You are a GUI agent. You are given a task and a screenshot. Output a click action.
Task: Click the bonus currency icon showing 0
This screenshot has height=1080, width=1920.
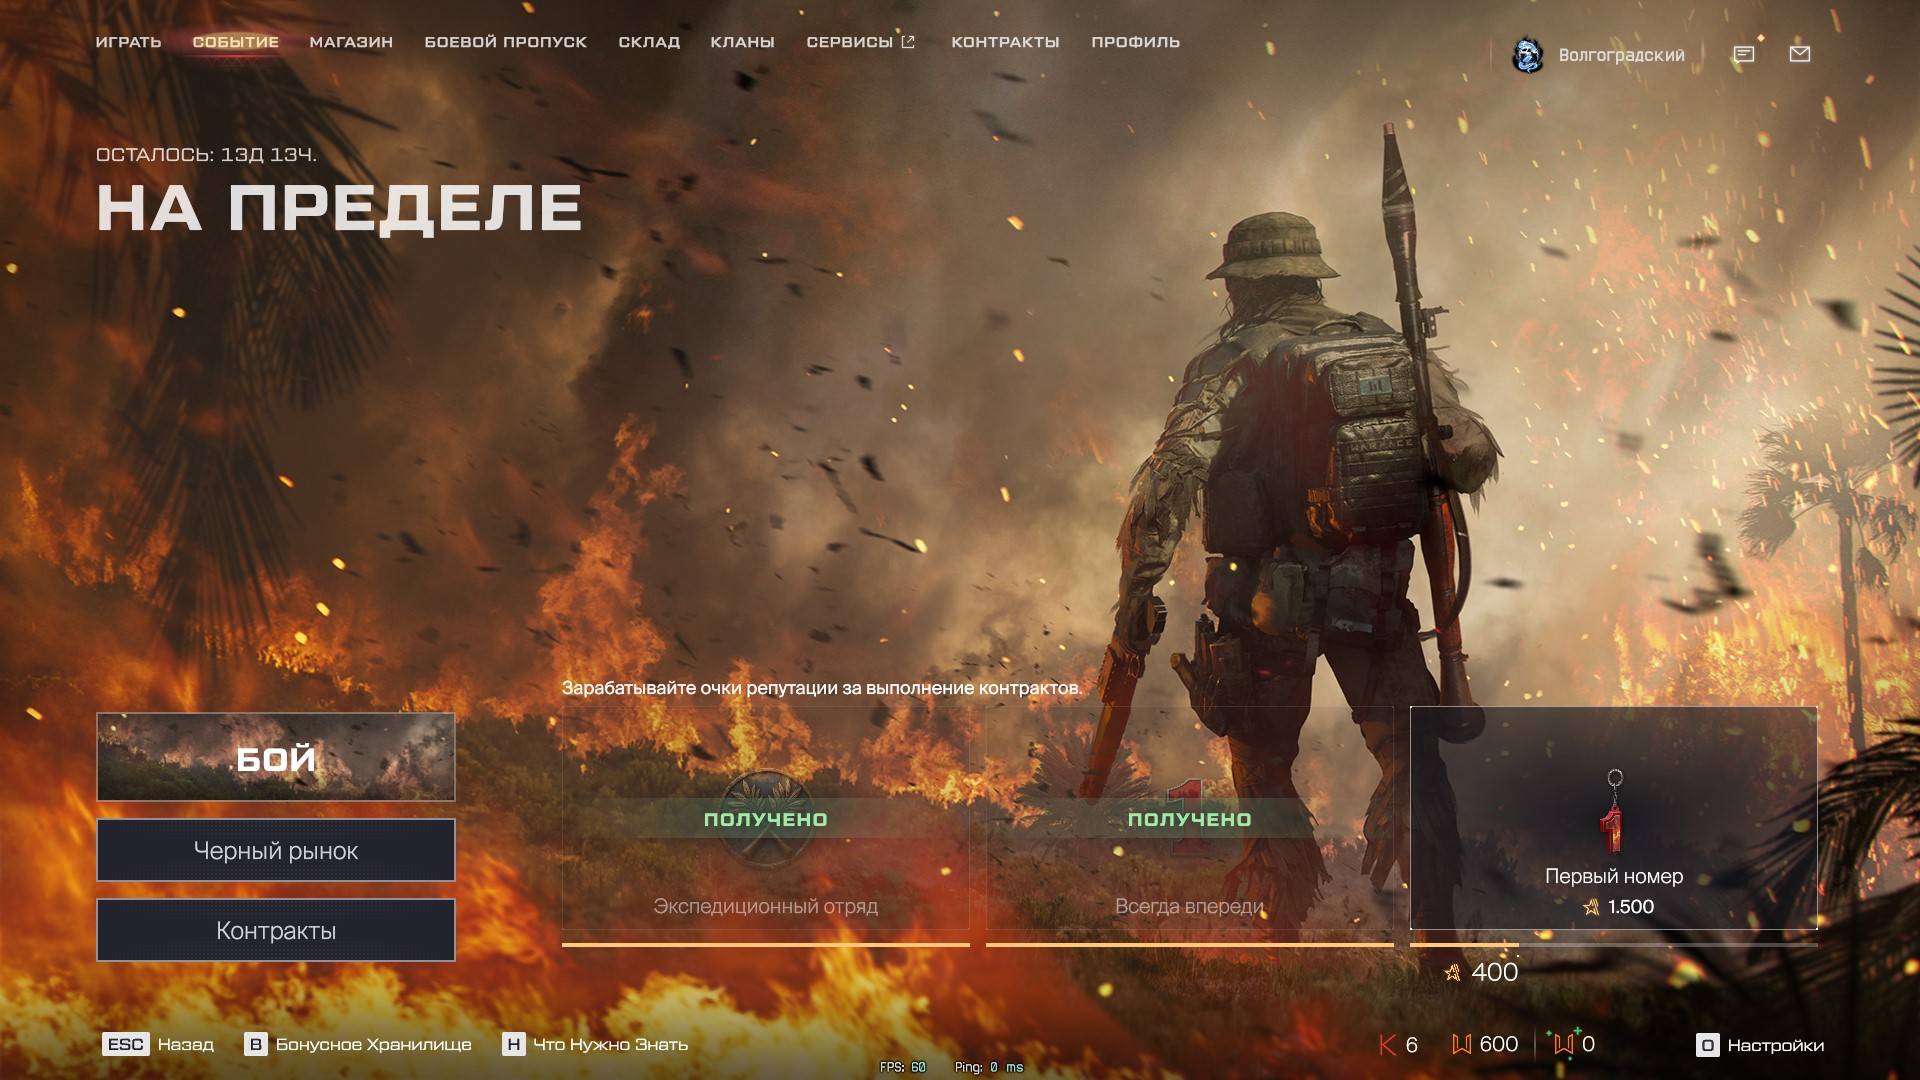(1565, 1044)
